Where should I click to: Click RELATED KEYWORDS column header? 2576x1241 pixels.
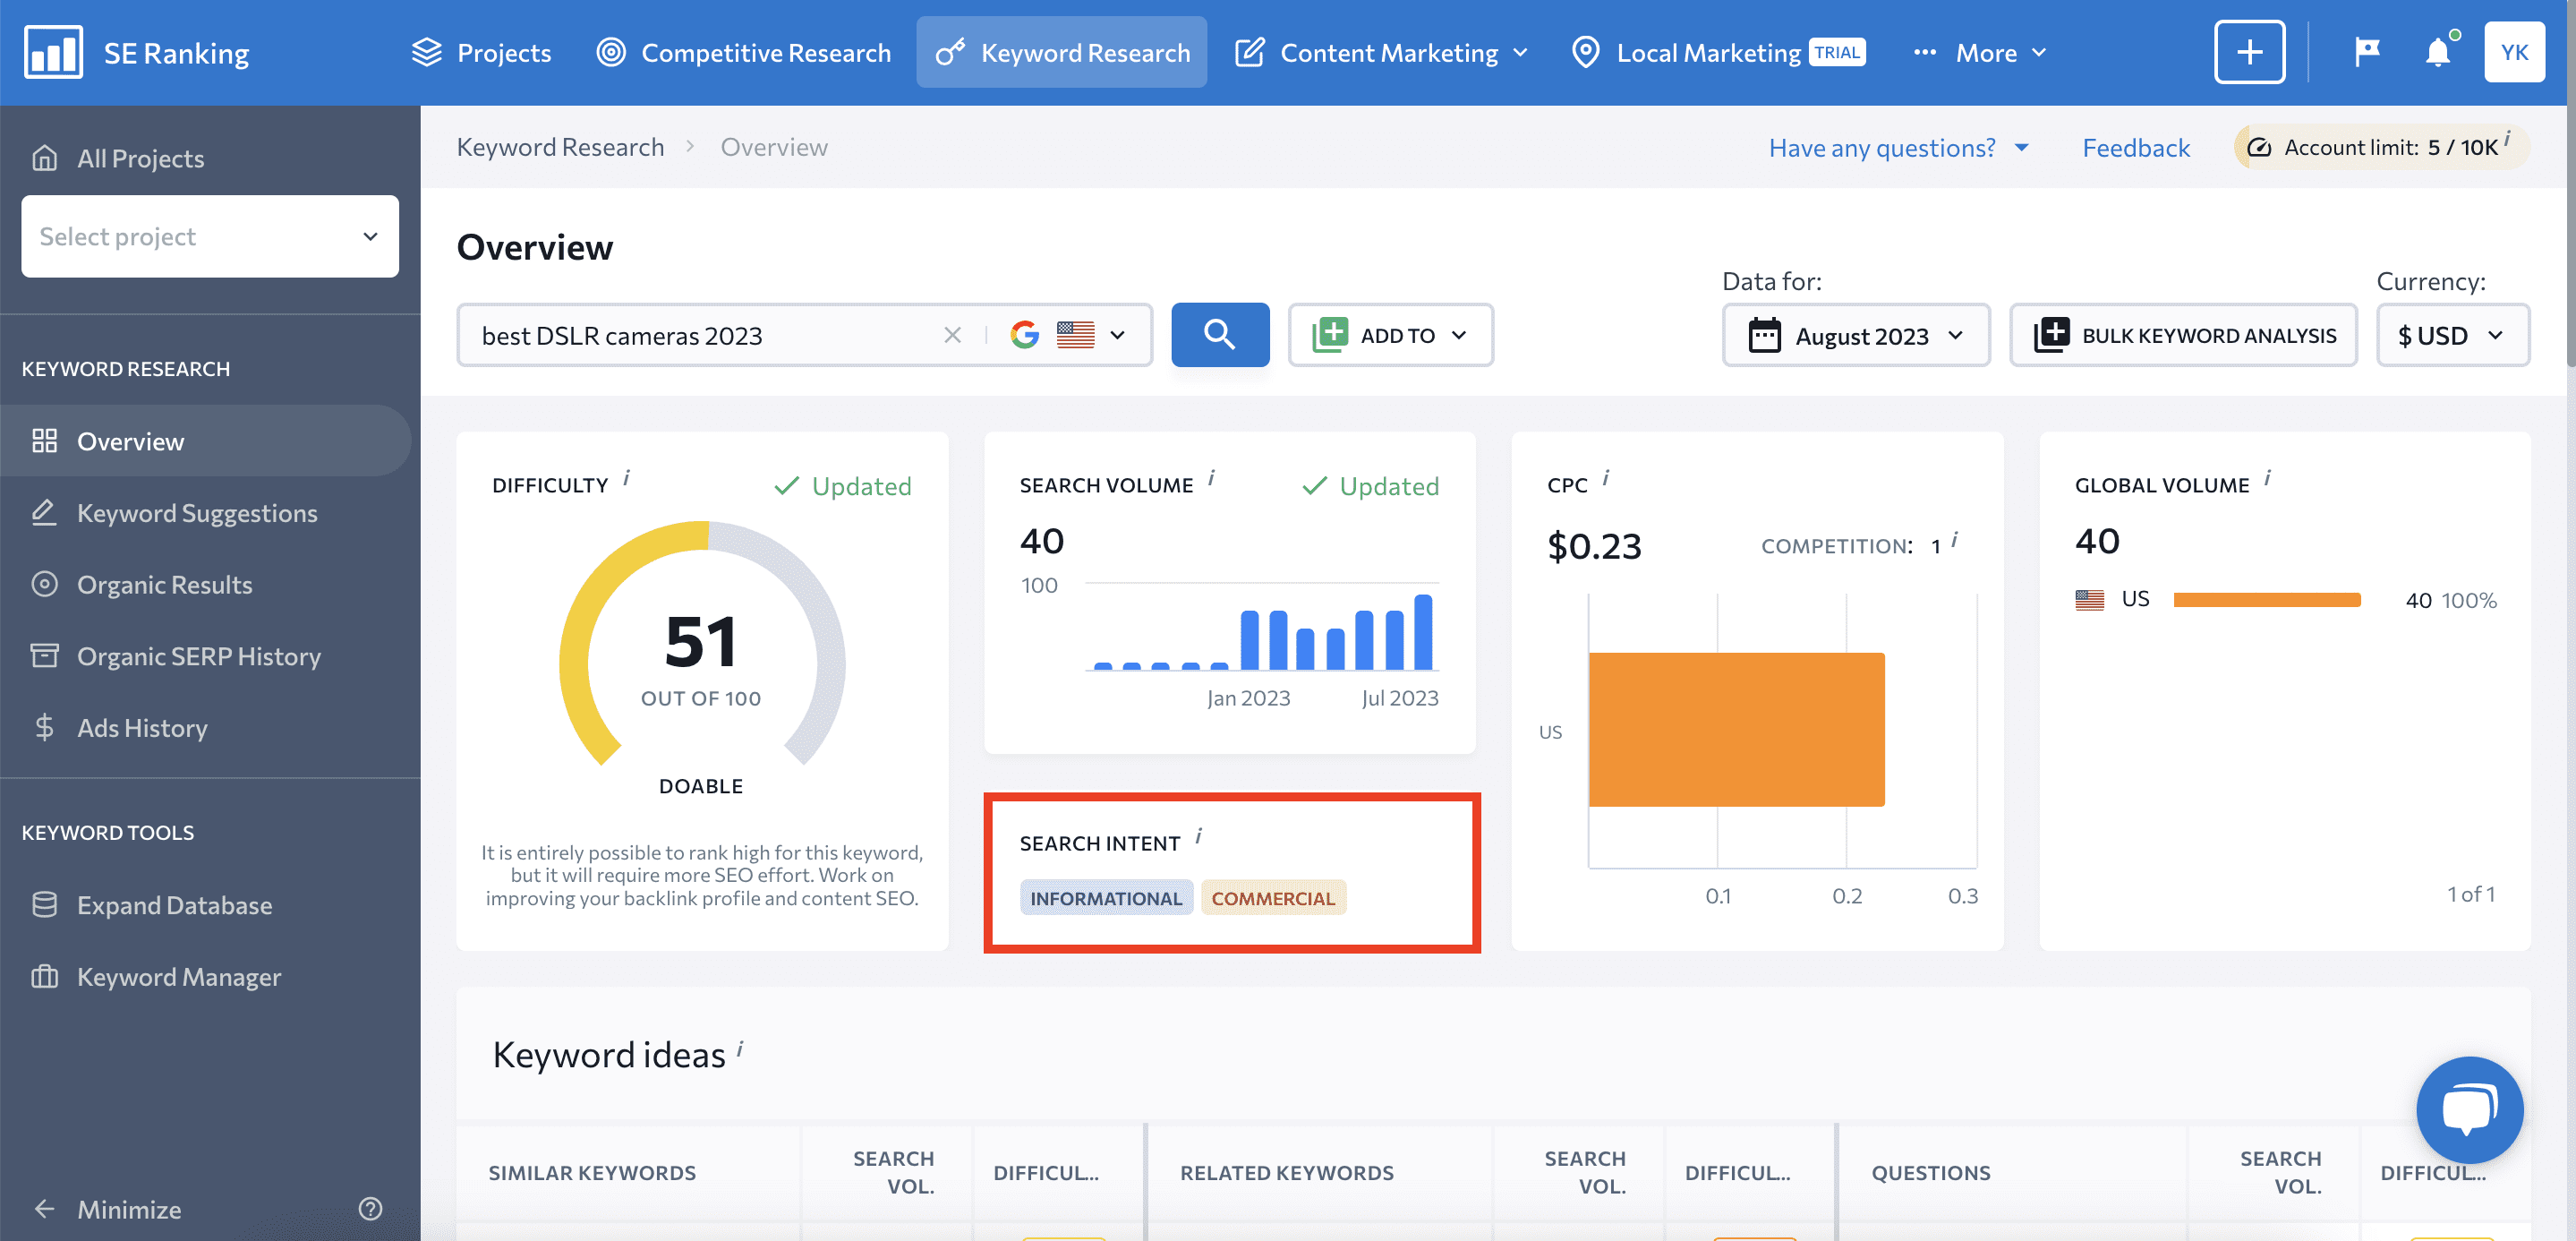point(1286,1172)
